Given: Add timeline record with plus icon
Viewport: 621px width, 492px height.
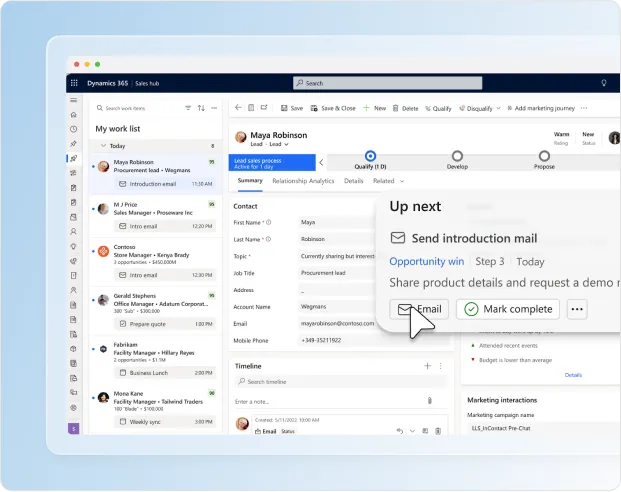Looking at the screenshot, I should [427, 366].
